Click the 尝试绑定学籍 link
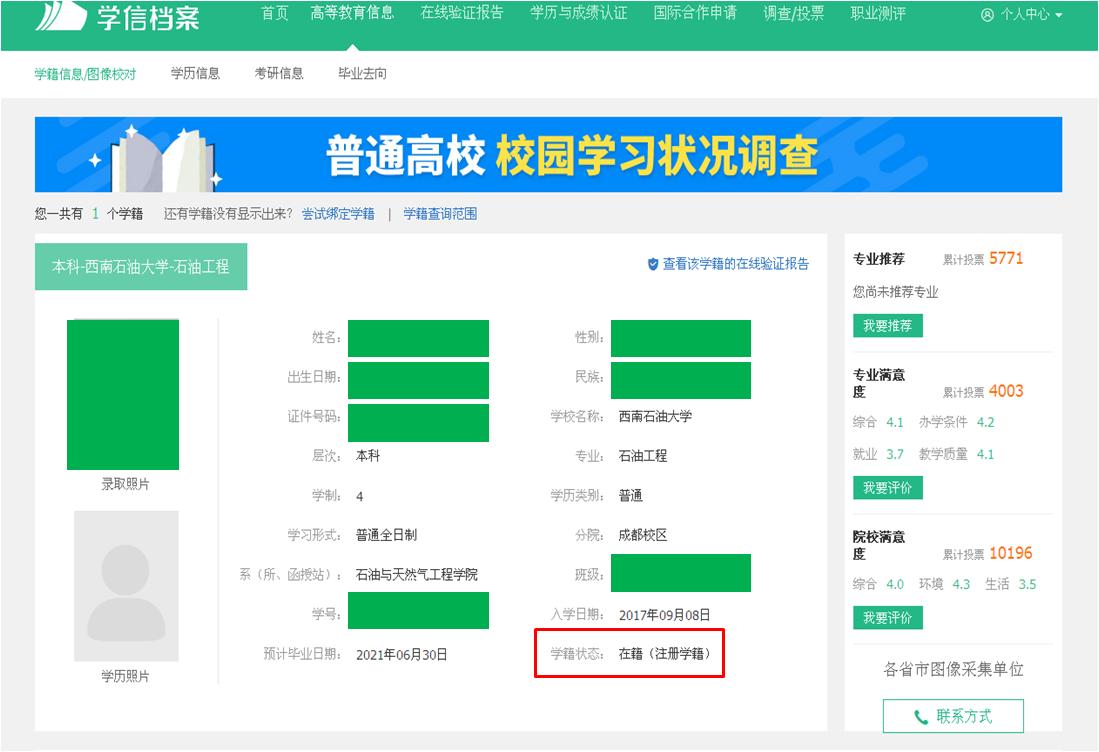1099x752 pixels. point(338,214)
